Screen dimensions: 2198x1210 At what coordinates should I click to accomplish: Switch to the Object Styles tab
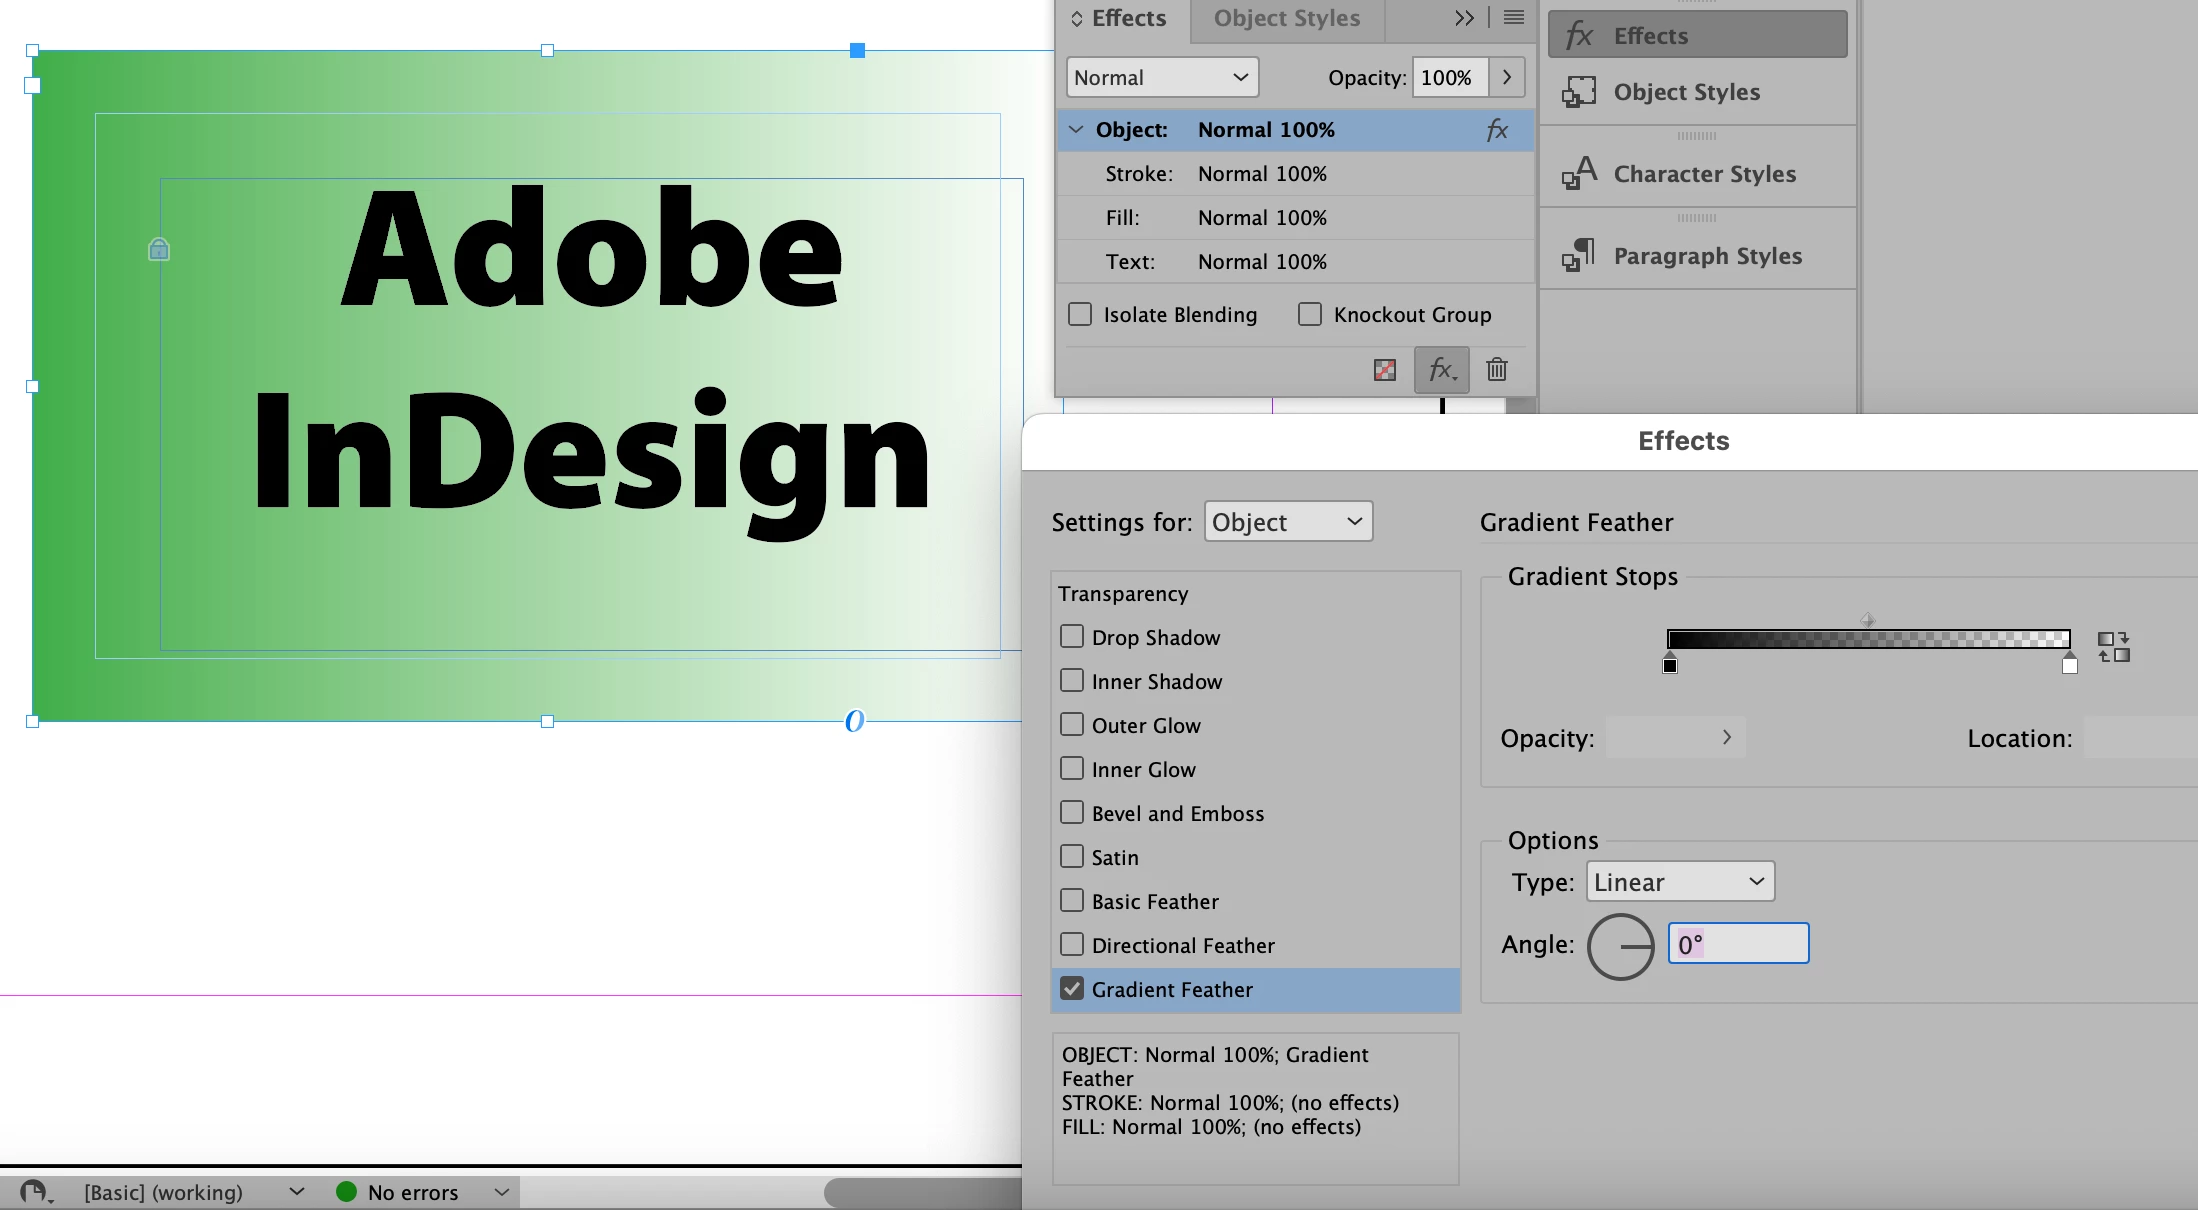[1286, 19]
